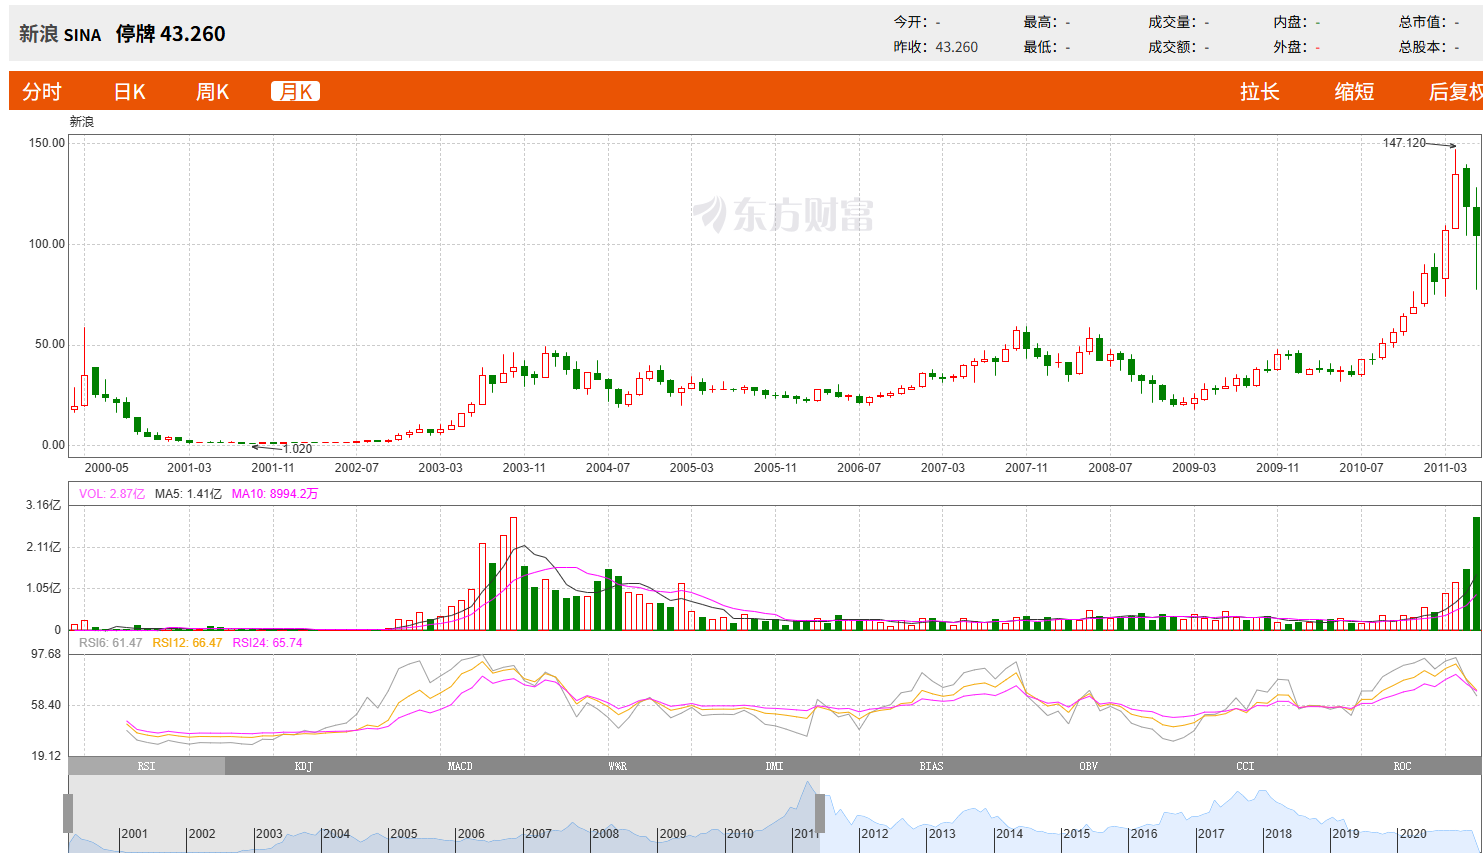Click the 缩短 shorten button

(x=1354, y=92)
